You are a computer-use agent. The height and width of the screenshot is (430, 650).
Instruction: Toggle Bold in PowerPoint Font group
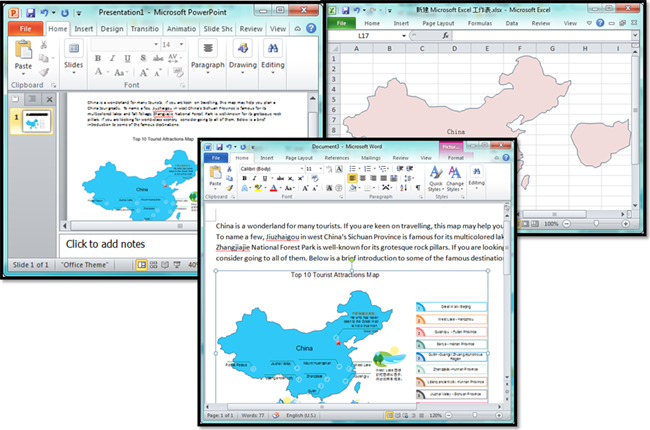98,58
